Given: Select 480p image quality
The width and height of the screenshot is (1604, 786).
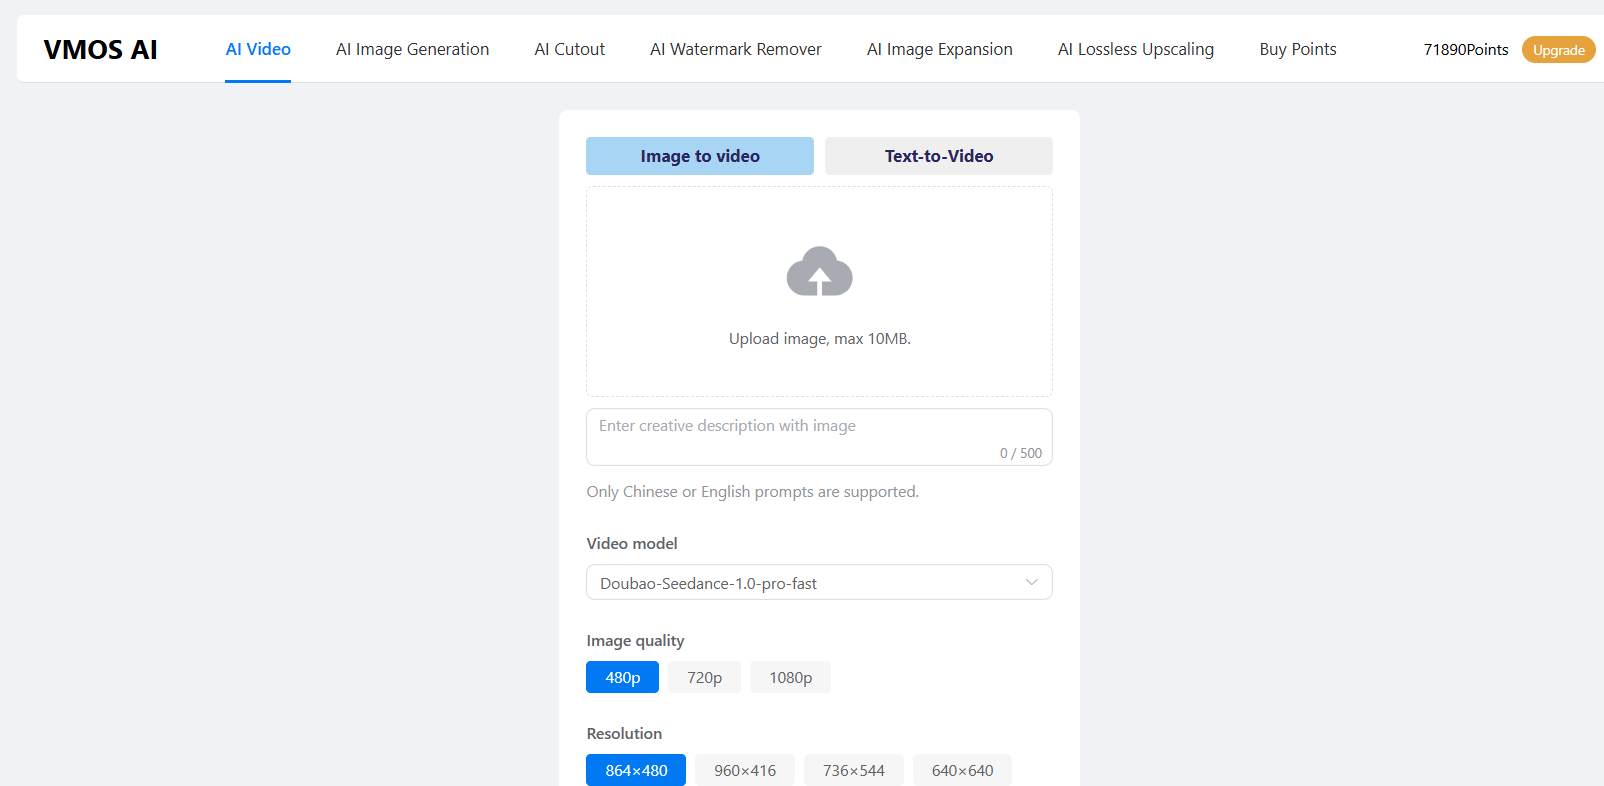Looking at the screenshot, I should pos(622,677).
